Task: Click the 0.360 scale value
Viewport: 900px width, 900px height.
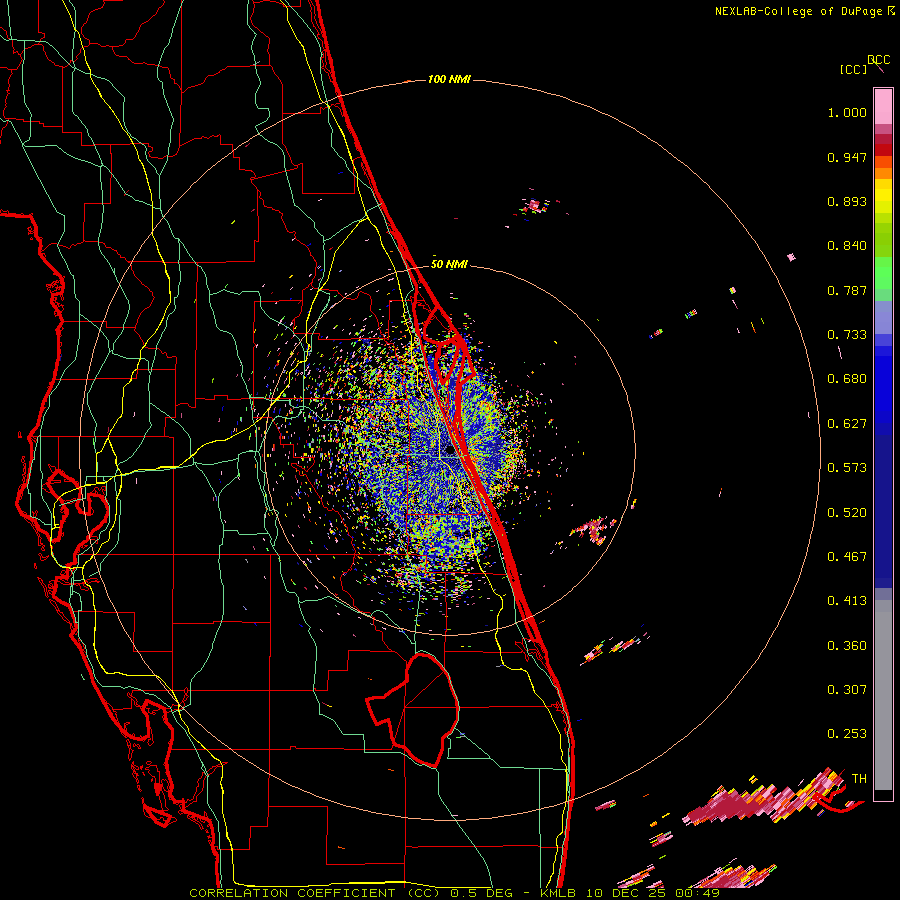Action: [847, 646]
